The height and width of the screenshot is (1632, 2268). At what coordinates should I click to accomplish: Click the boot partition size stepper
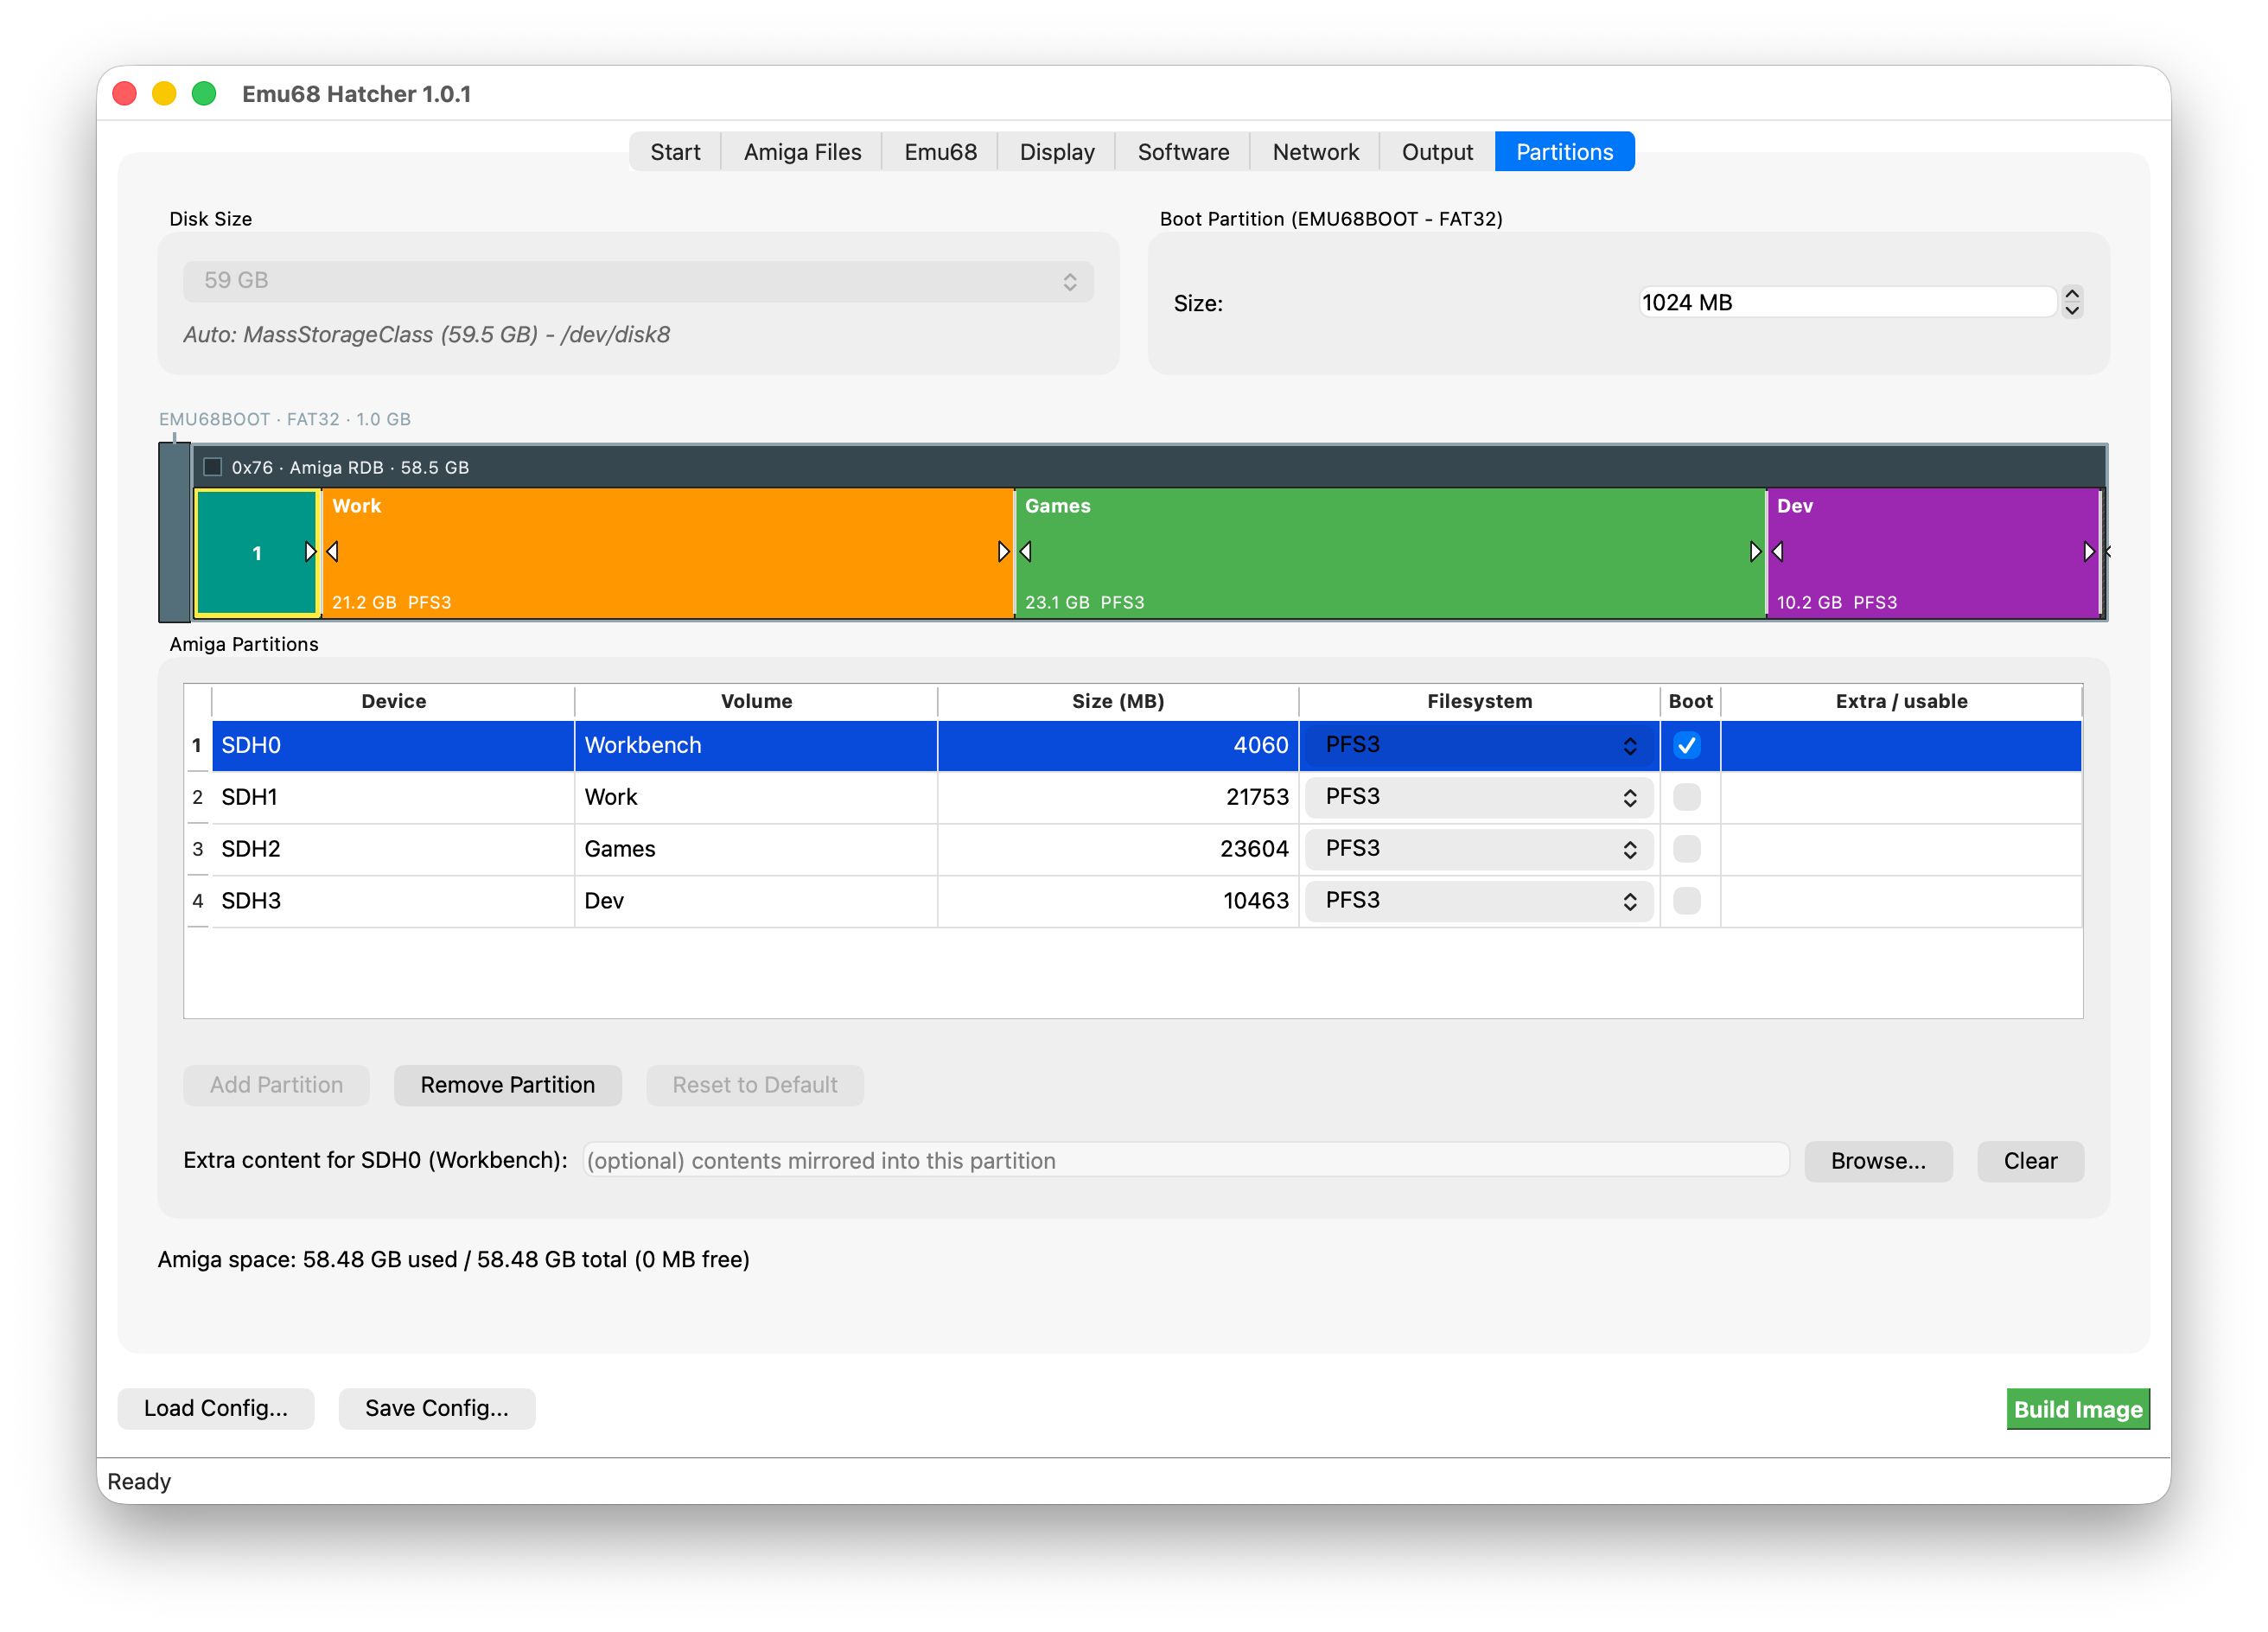tap(2072, 302)
